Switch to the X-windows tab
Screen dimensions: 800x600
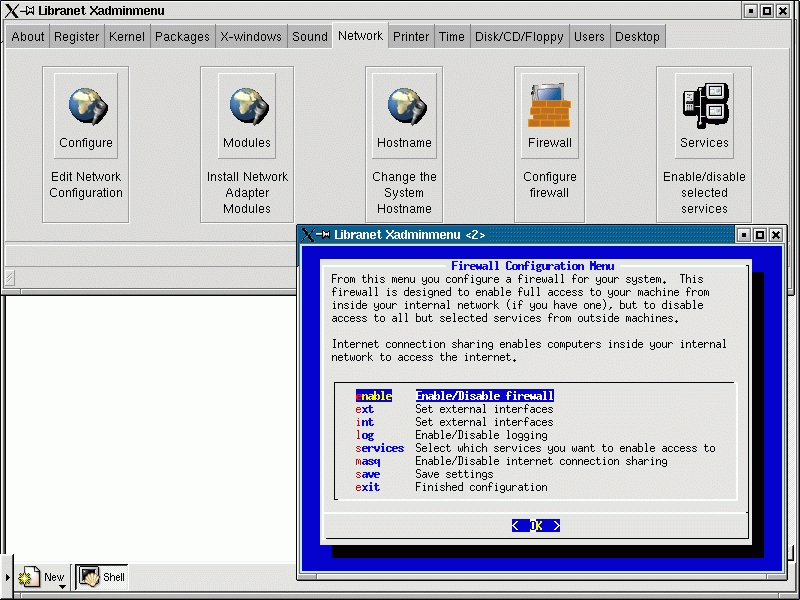[x=251, y=37]
